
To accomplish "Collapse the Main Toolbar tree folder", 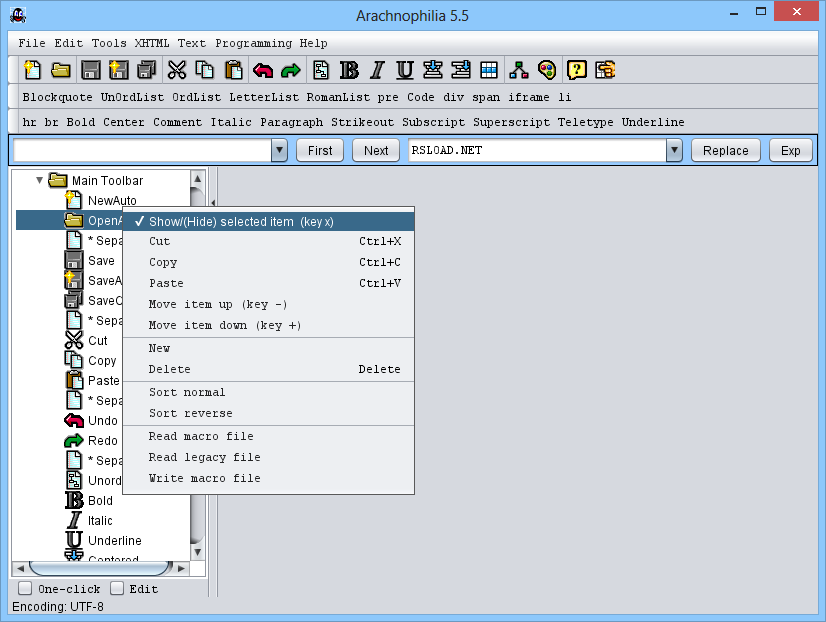I will (40, 180).
